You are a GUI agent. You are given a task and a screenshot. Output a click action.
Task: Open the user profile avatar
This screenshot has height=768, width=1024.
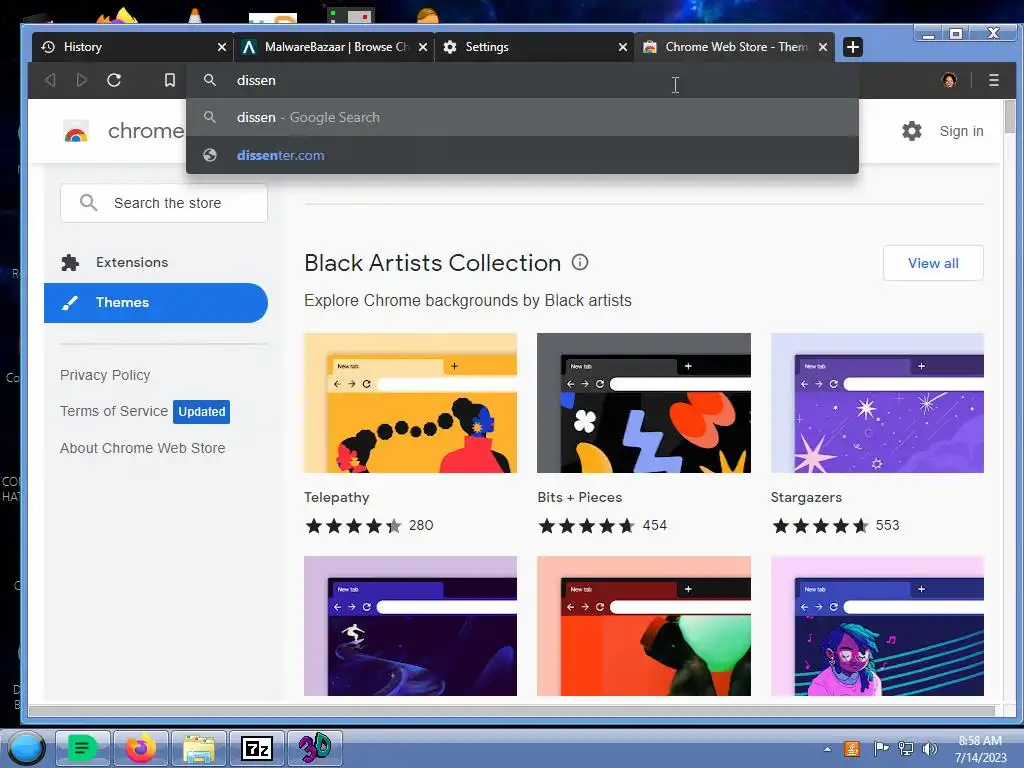coord(949,80)
